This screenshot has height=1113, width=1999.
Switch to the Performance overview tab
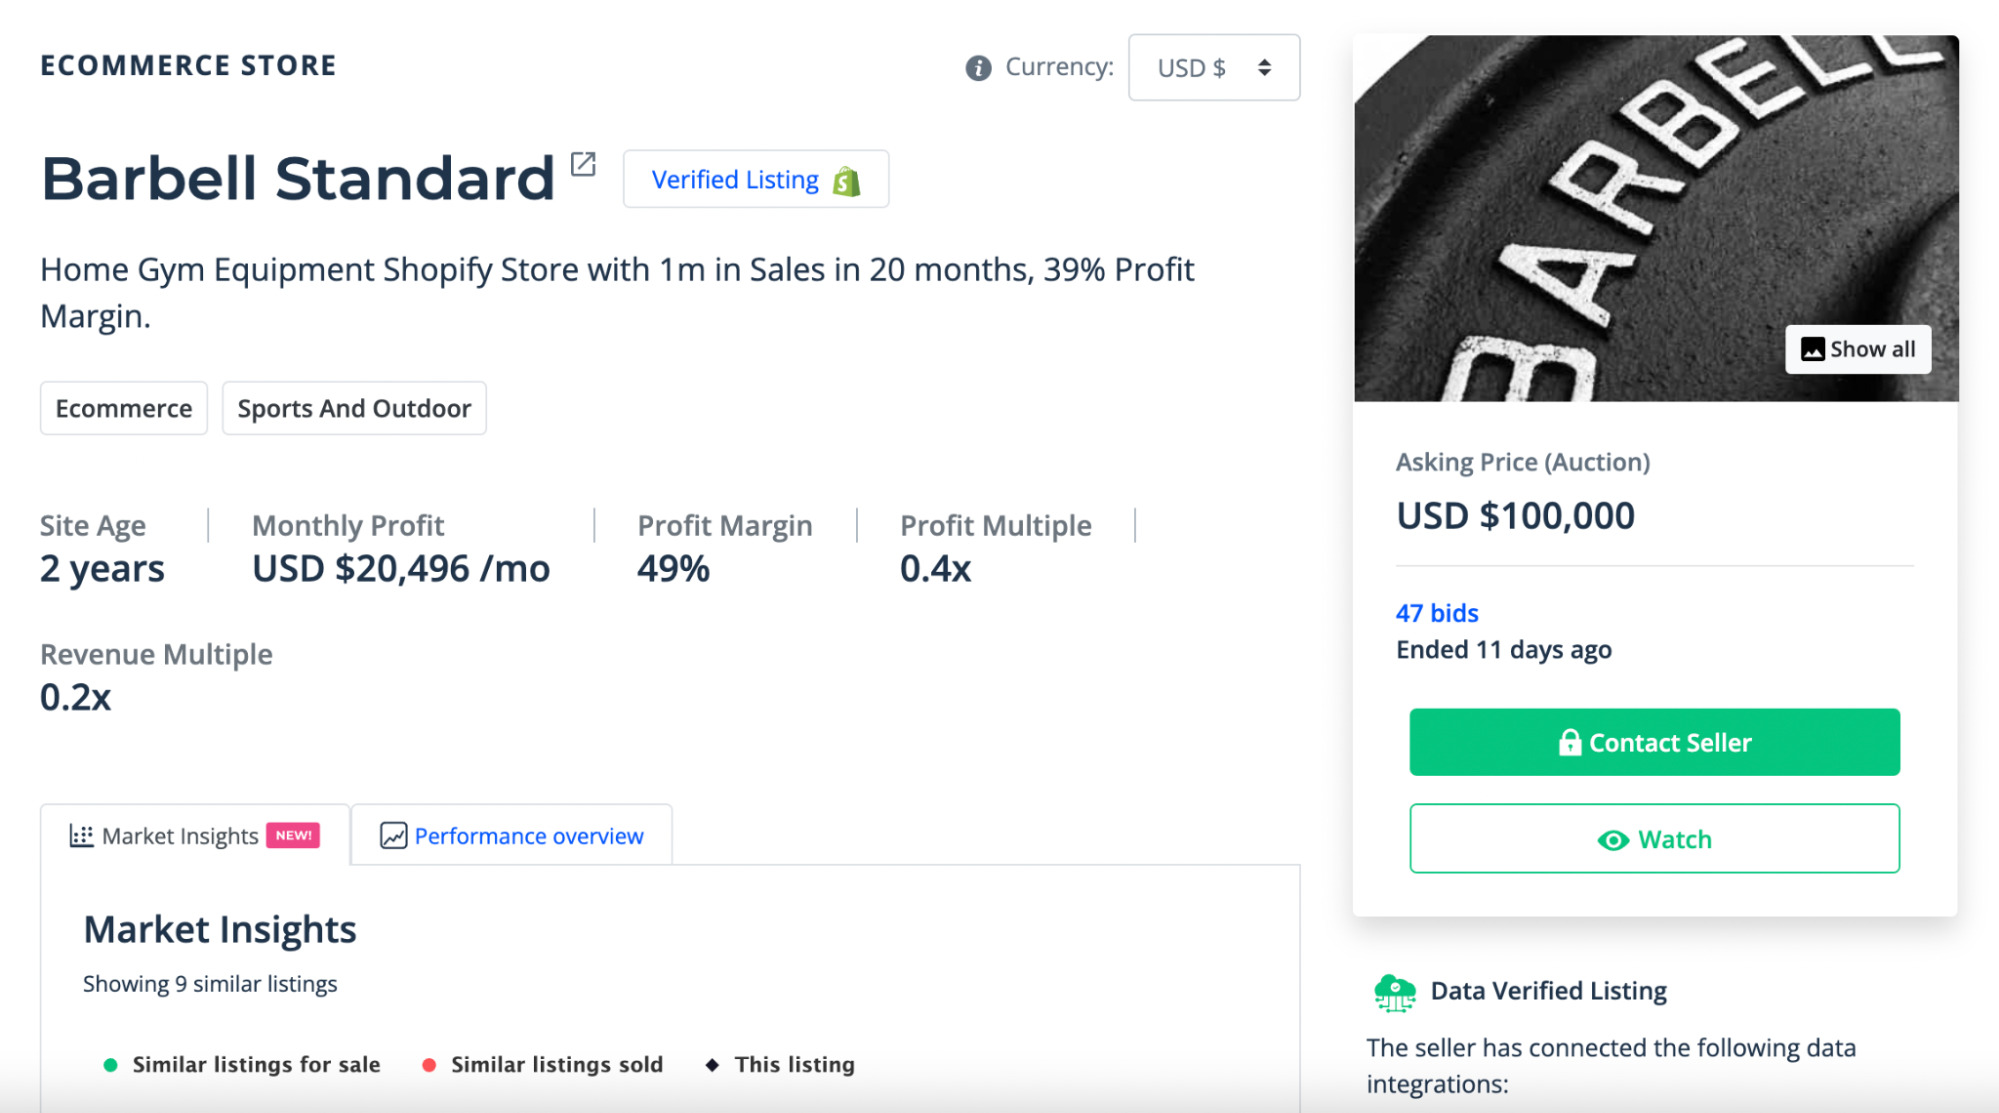click(512, 835)
